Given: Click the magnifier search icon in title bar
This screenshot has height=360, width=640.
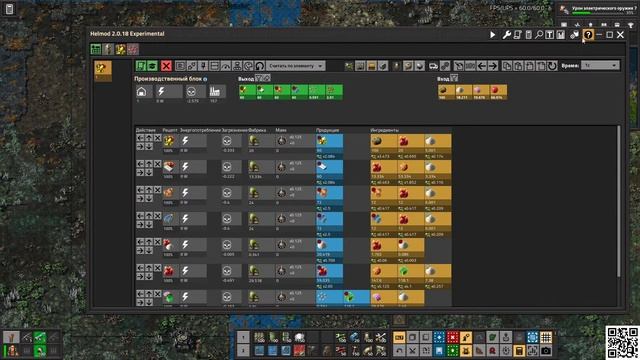Looking at the screenshot, I should 539,35.
